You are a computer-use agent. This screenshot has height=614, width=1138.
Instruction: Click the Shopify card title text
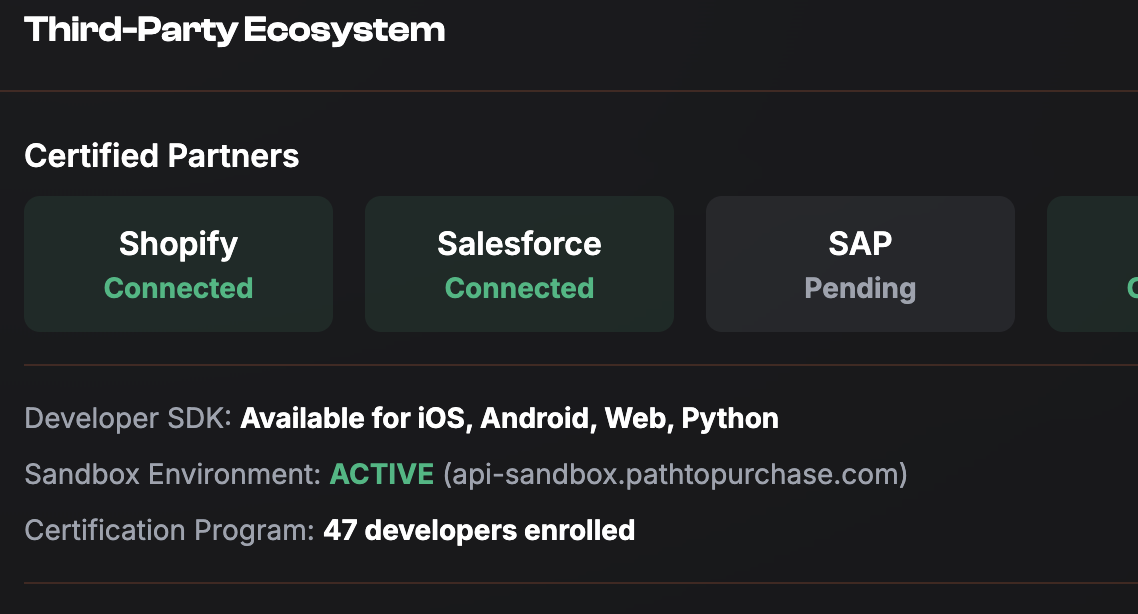[x=178, y=243]
